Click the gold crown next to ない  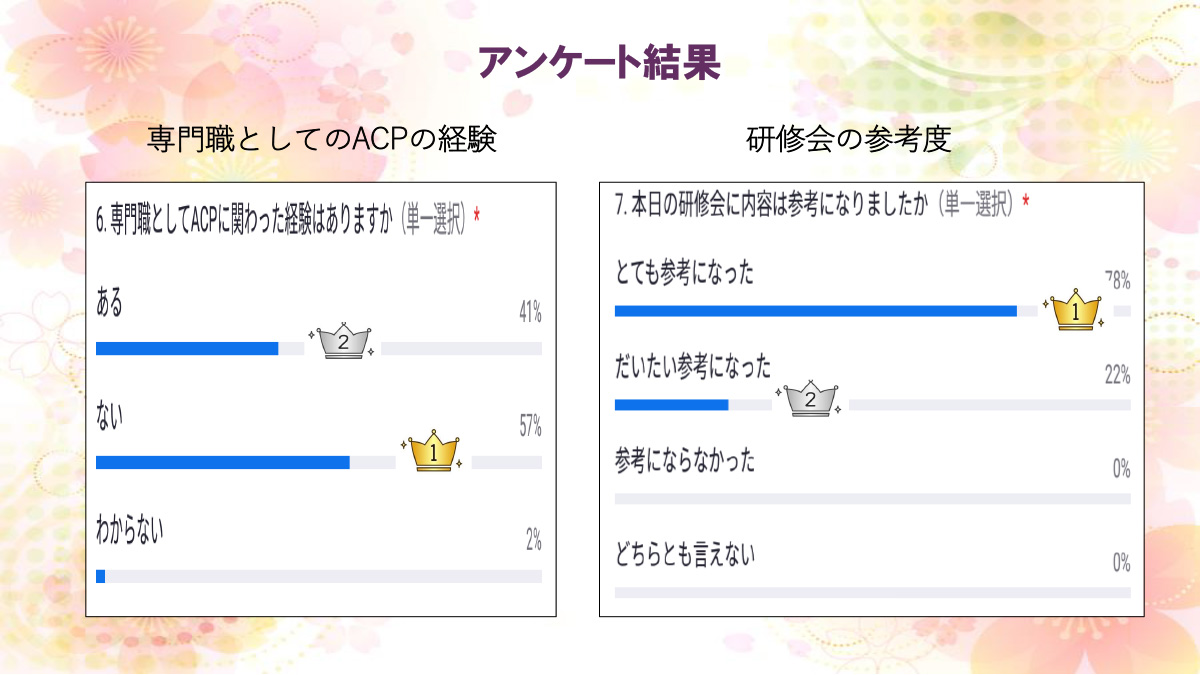433,452
